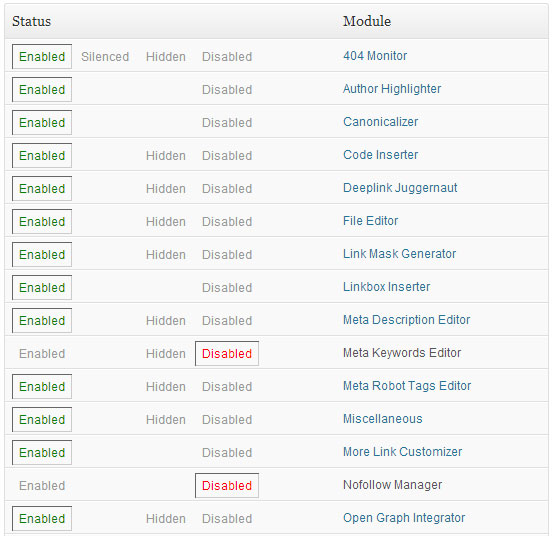Enable the Meta Keywords Editor module
Image resolution: width=559 pixels, height=536 pixels.
pyautogui.click(x=42, y=353)
